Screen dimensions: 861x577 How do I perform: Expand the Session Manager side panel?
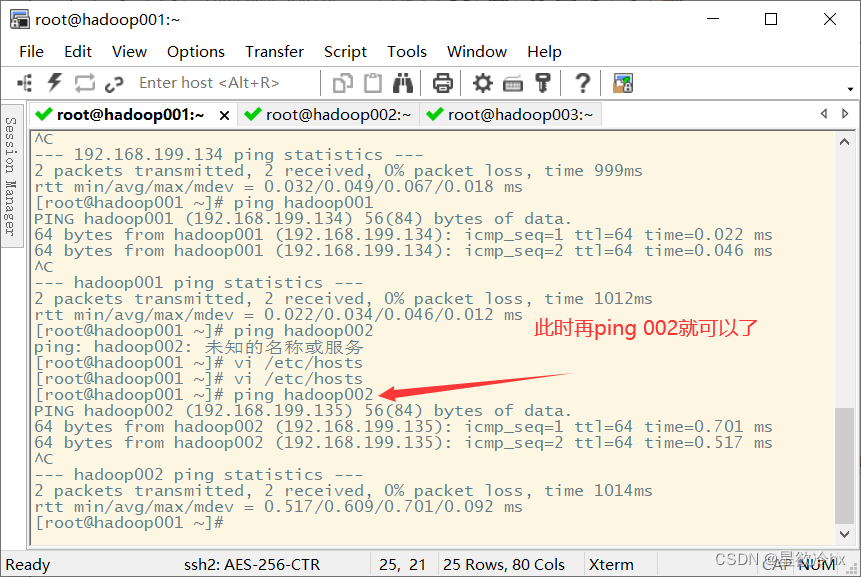(x=11, y=176)
